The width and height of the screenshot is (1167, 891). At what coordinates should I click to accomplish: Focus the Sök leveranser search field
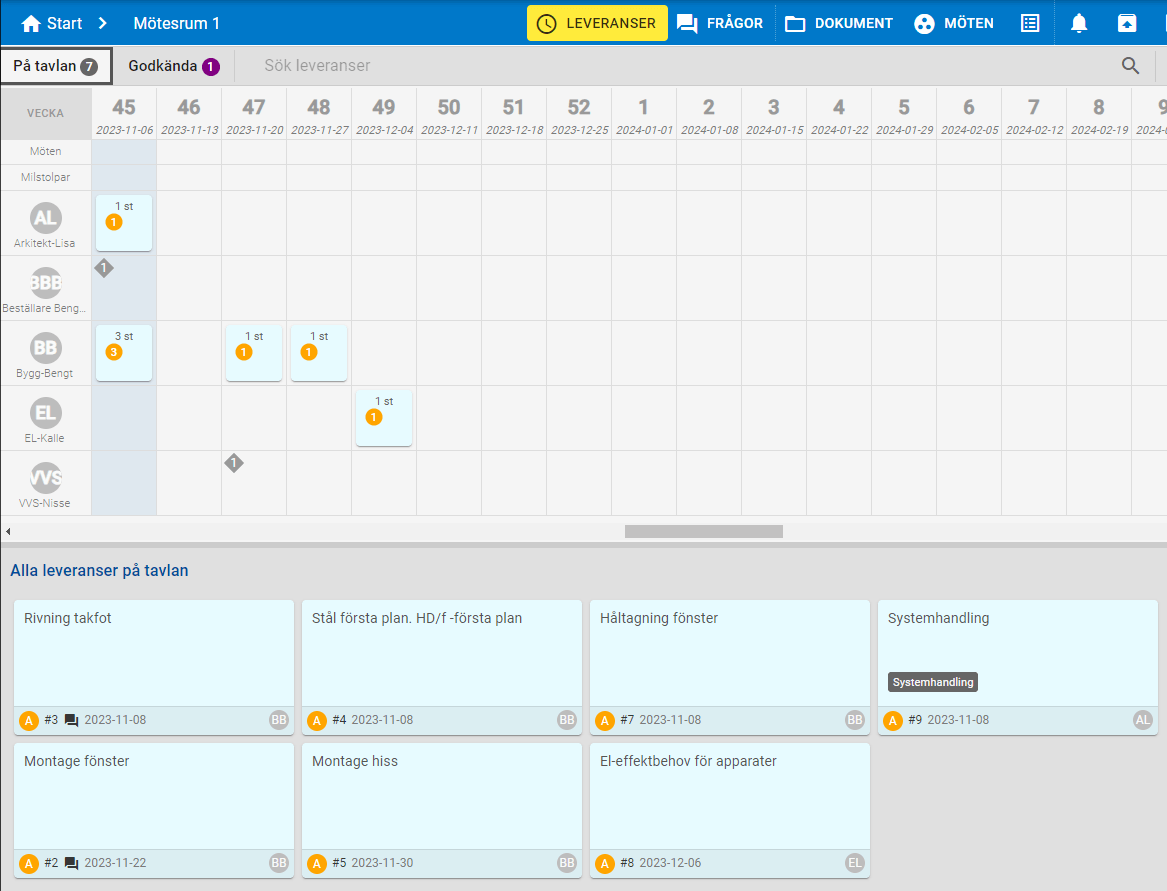click(681, 66)
